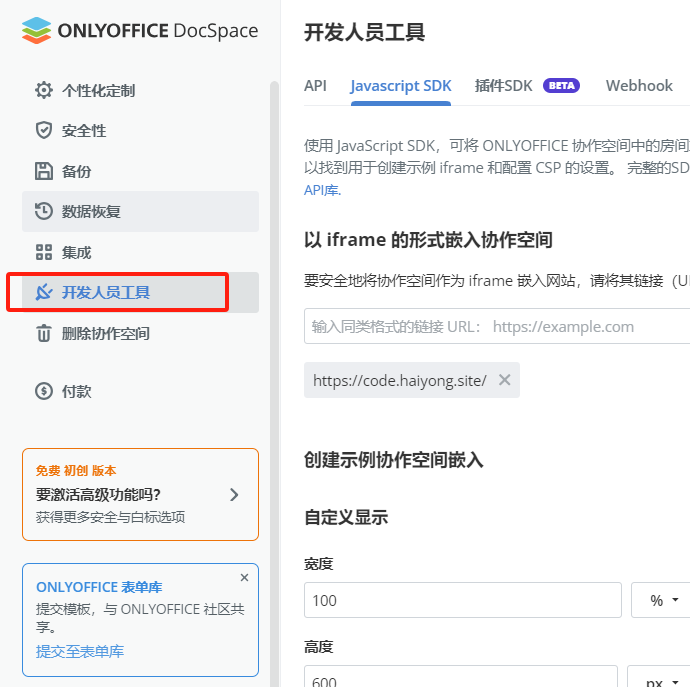Click the BETA badge on 插件SDK

tap(561, 85)
